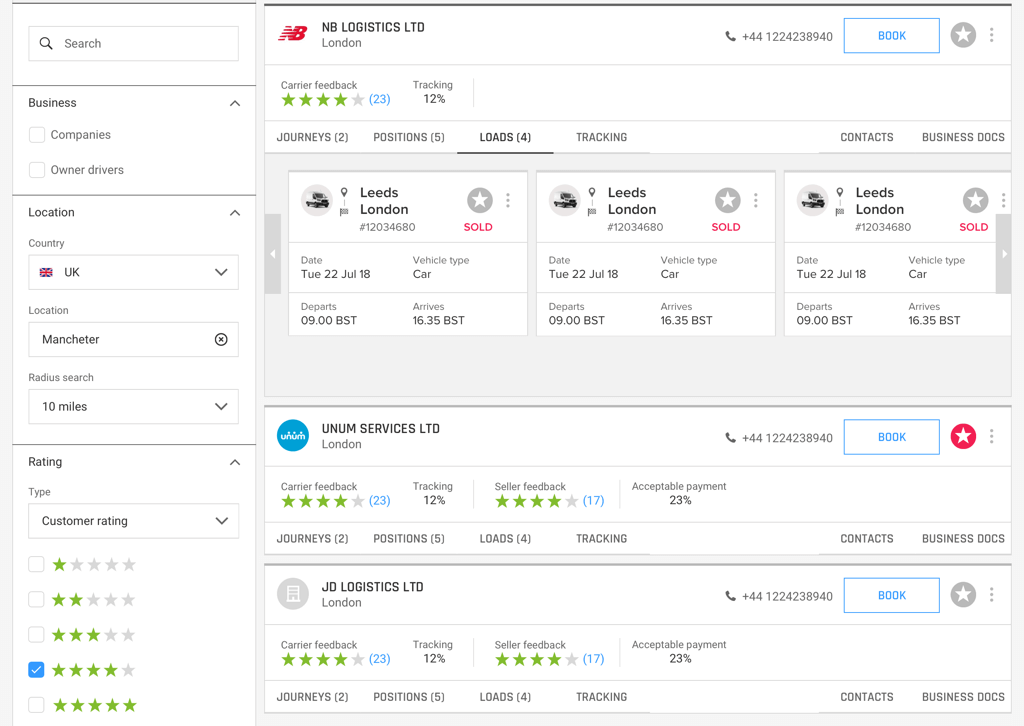Open the 10 miles radius dropdown

coord(133,407)
